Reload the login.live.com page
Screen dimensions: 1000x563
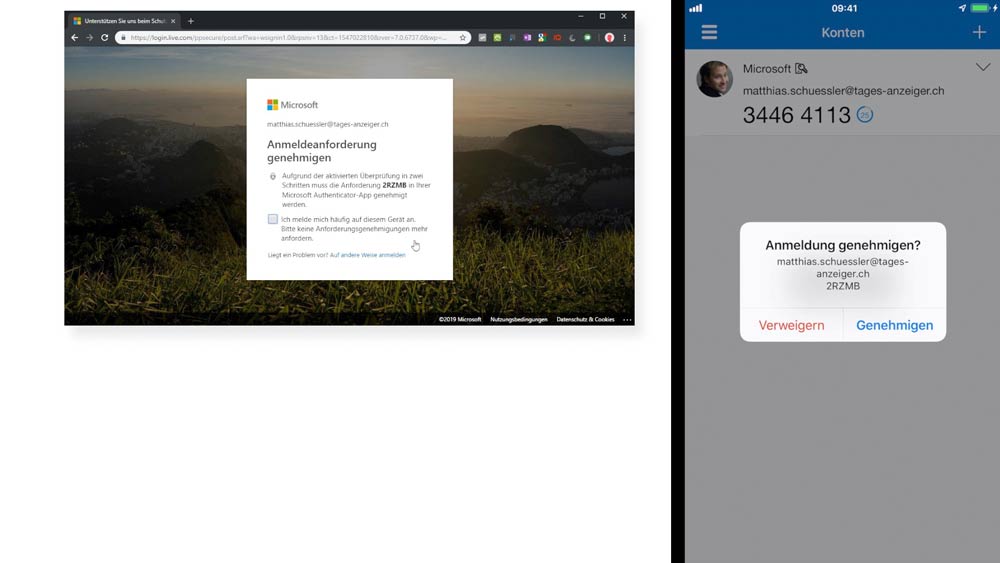click(105, 38)
